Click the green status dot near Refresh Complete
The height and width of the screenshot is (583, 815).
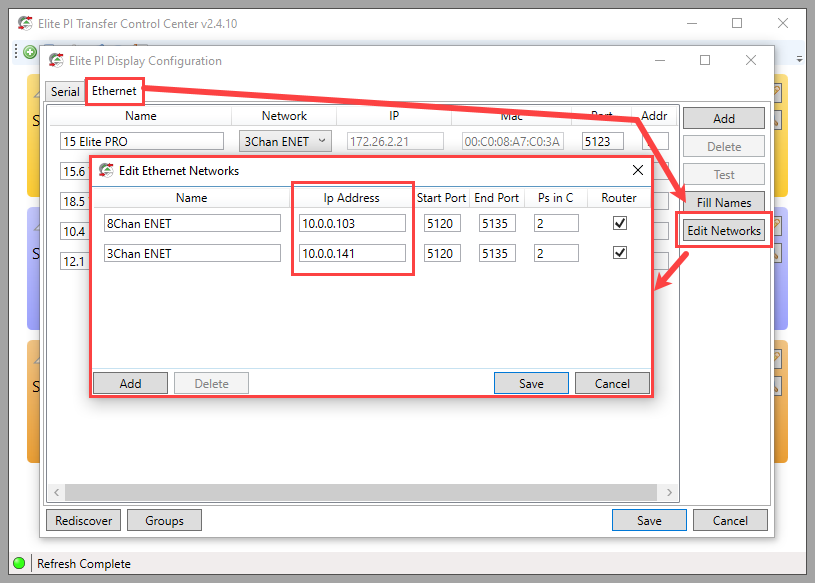point(20,563)
